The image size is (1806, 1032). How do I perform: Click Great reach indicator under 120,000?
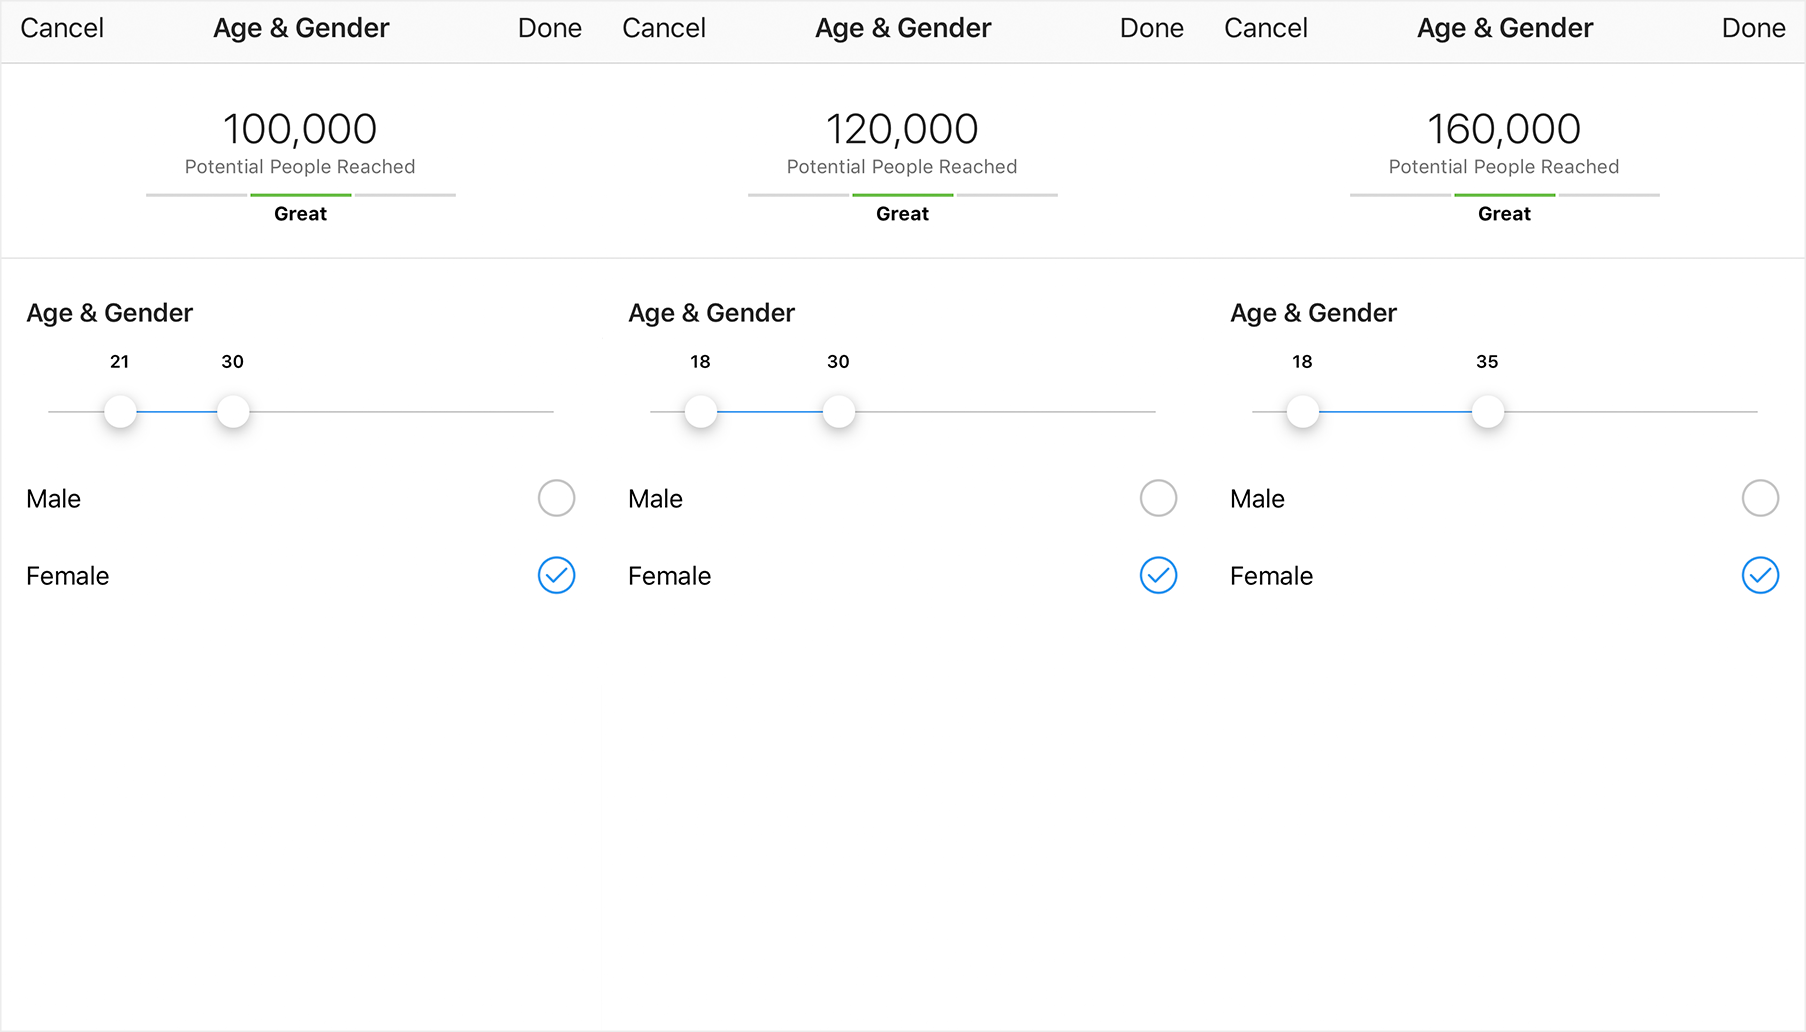[x=903, y=213]
